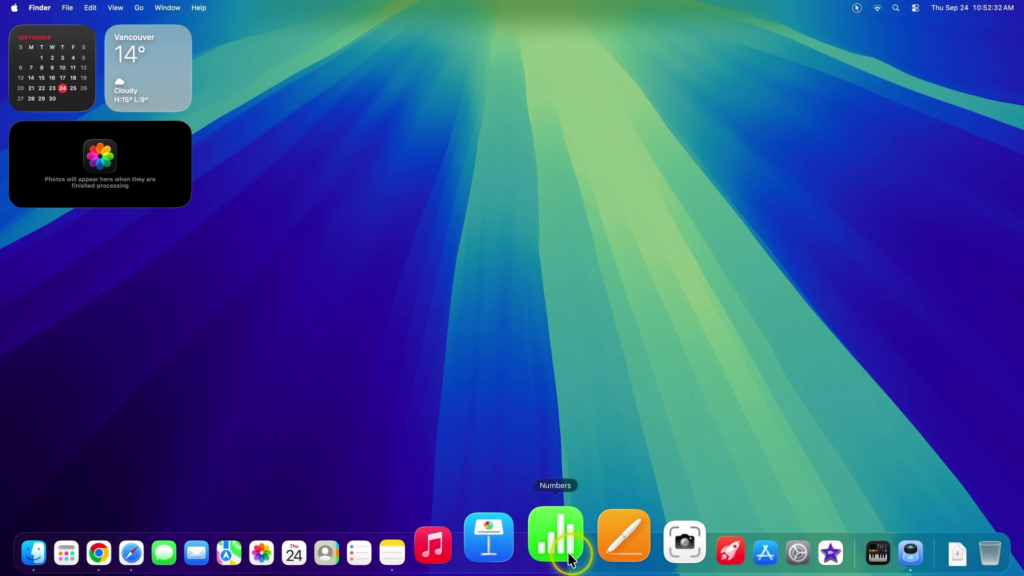Open Calendar app from the Dock
Image resolution: width=1024 pixels, height=576 pixels.
point(294,553)
